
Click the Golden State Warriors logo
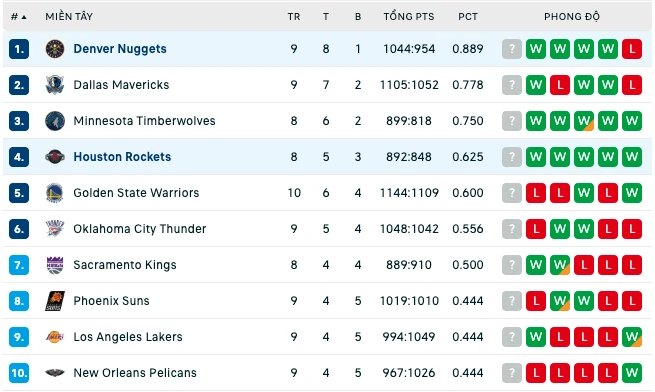[55, 193]
